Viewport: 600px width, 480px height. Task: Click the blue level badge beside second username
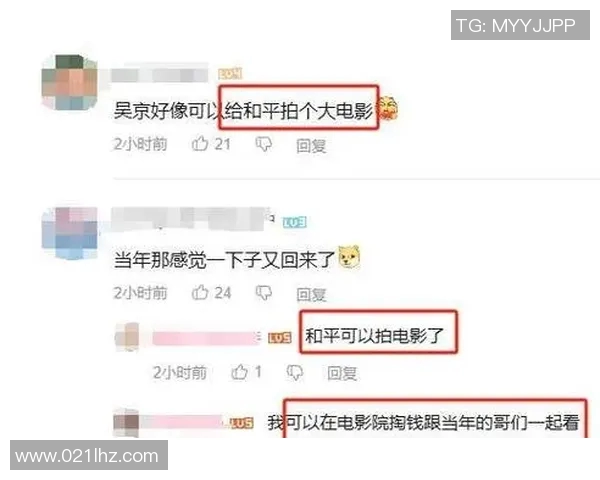(295, 222)
